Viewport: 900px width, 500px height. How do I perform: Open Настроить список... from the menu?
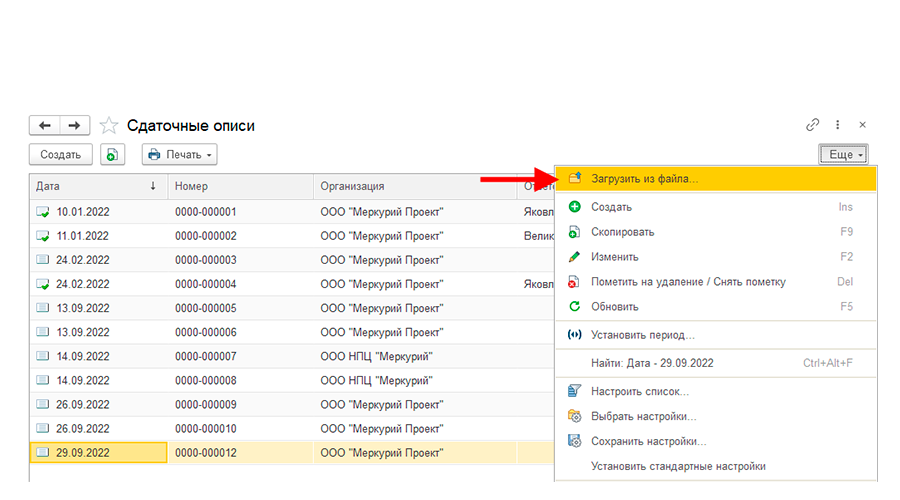(715, 392)
